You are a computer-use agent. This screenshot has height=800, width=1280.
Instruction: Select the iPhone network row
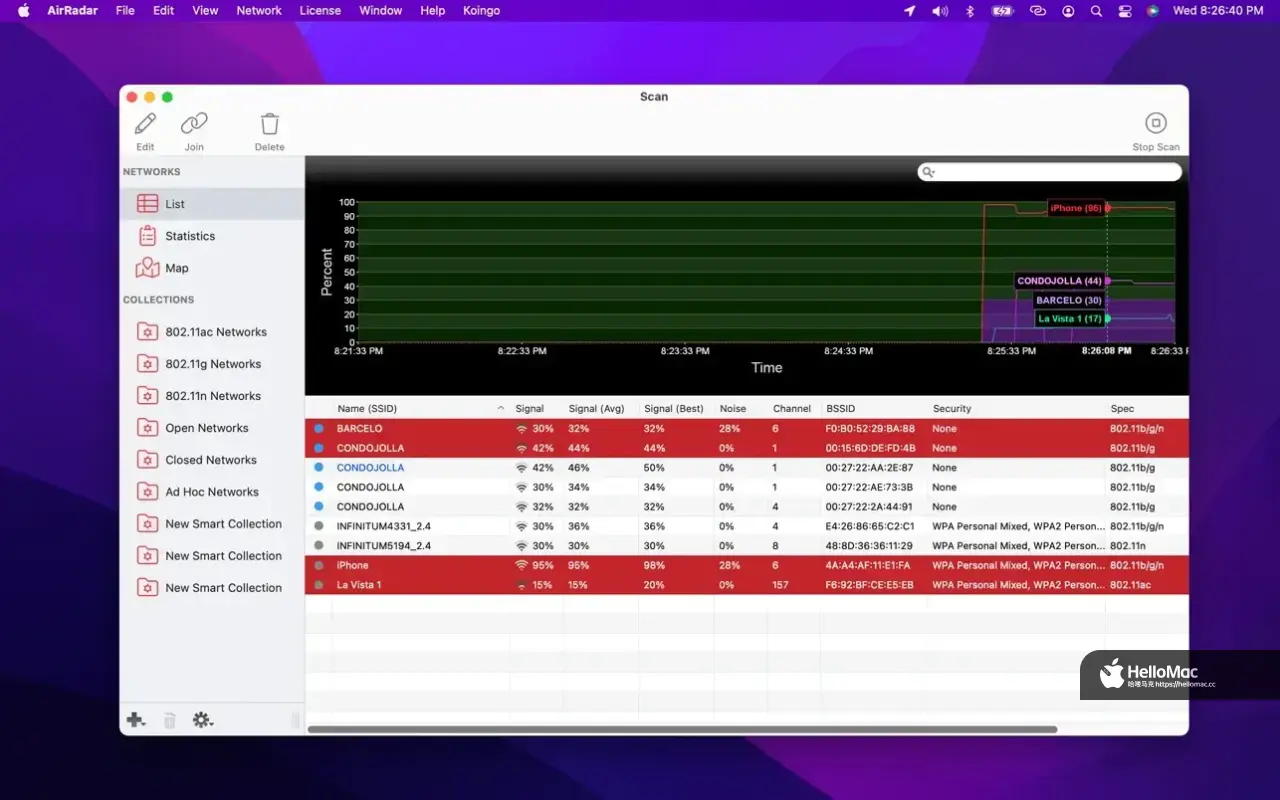coord(747,565)
